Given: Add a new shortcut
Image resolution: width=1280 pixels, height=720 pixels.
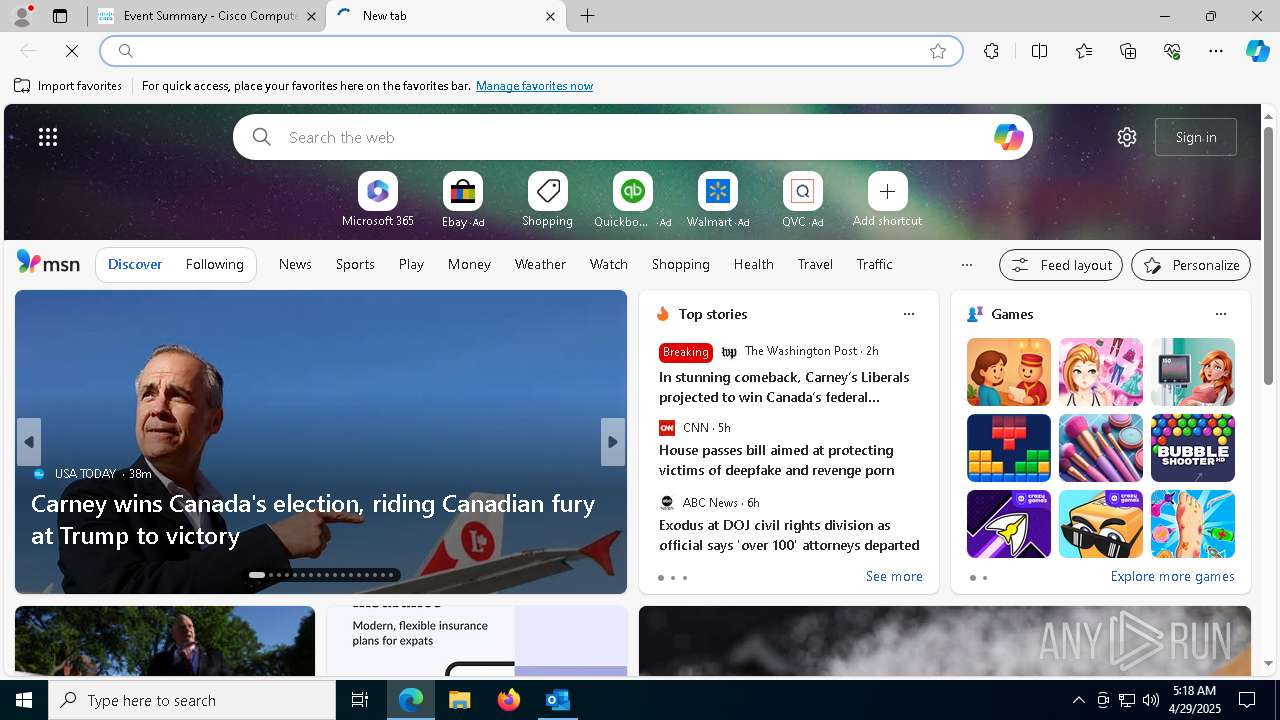Looking at the screenshot, I should [x=887, y=200].
